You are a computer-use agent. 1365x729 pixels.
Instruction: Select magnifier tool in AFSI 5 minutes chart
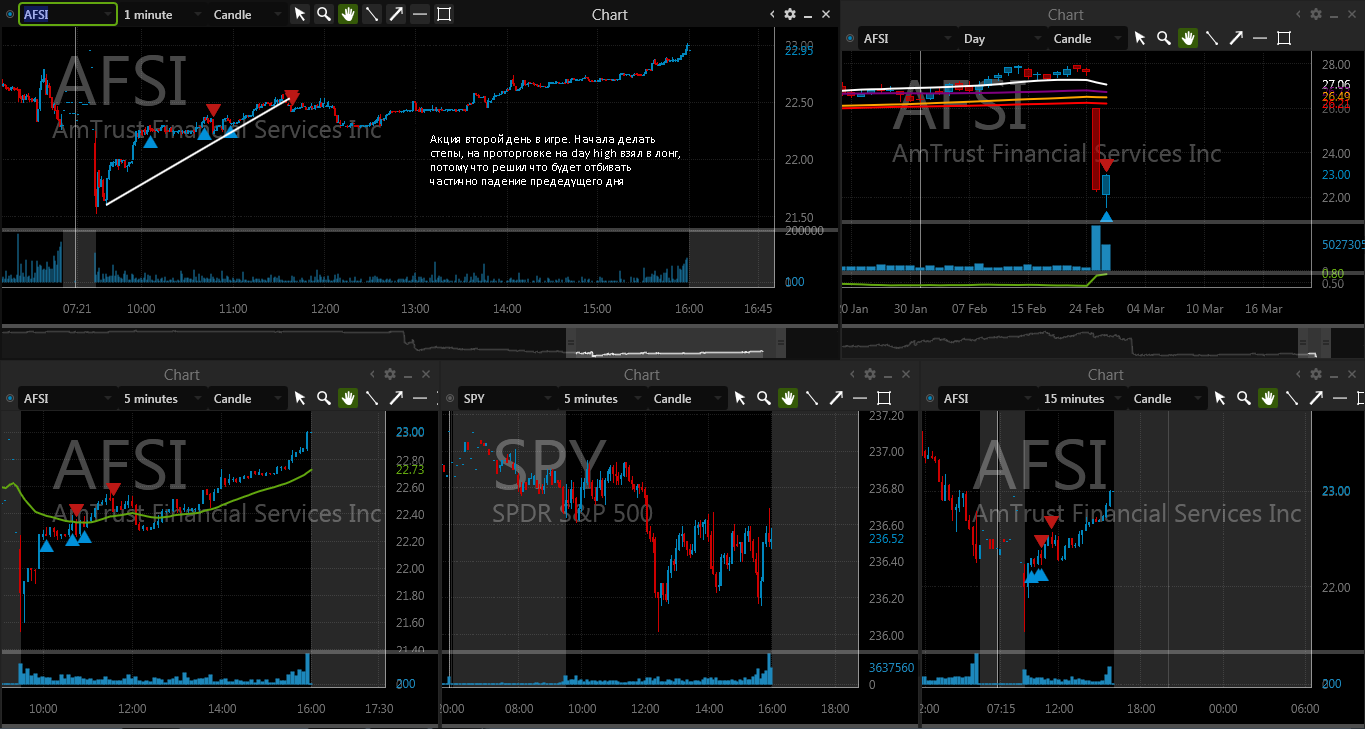[x=324, y=398]
